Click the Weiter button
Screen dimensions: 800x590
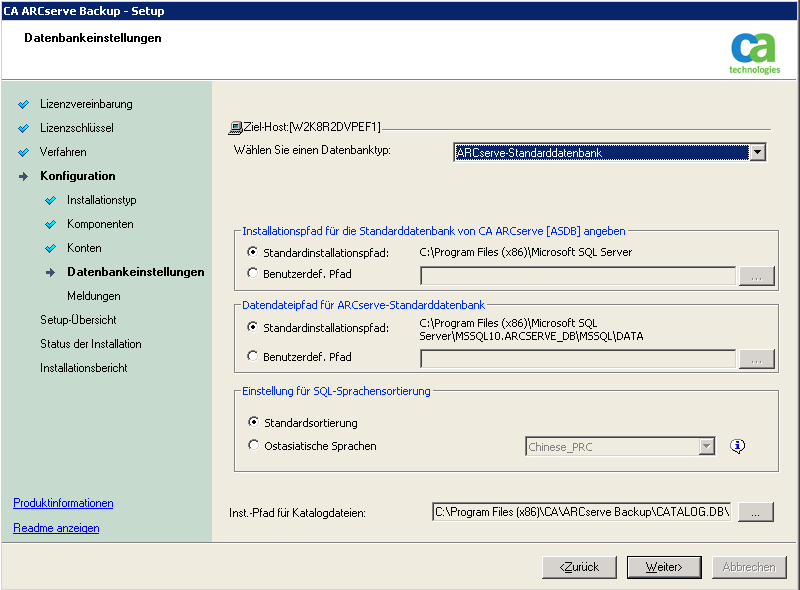tap(664, 567)
